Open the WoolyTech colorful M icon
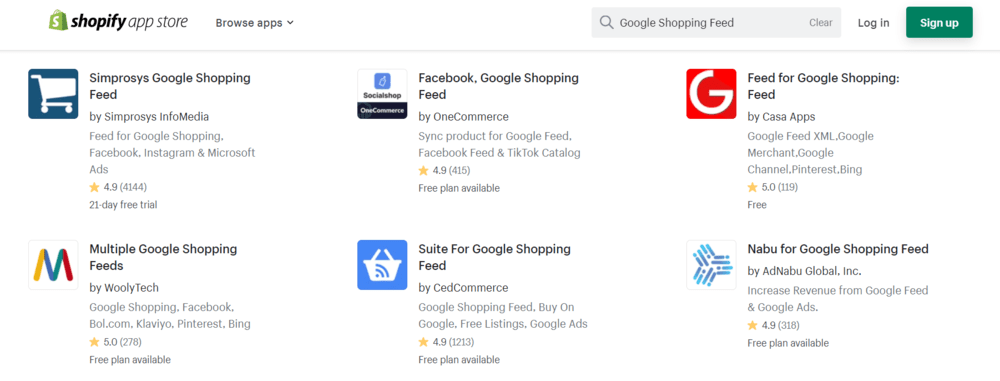The image size is (1000, 381). pos(53,265)
